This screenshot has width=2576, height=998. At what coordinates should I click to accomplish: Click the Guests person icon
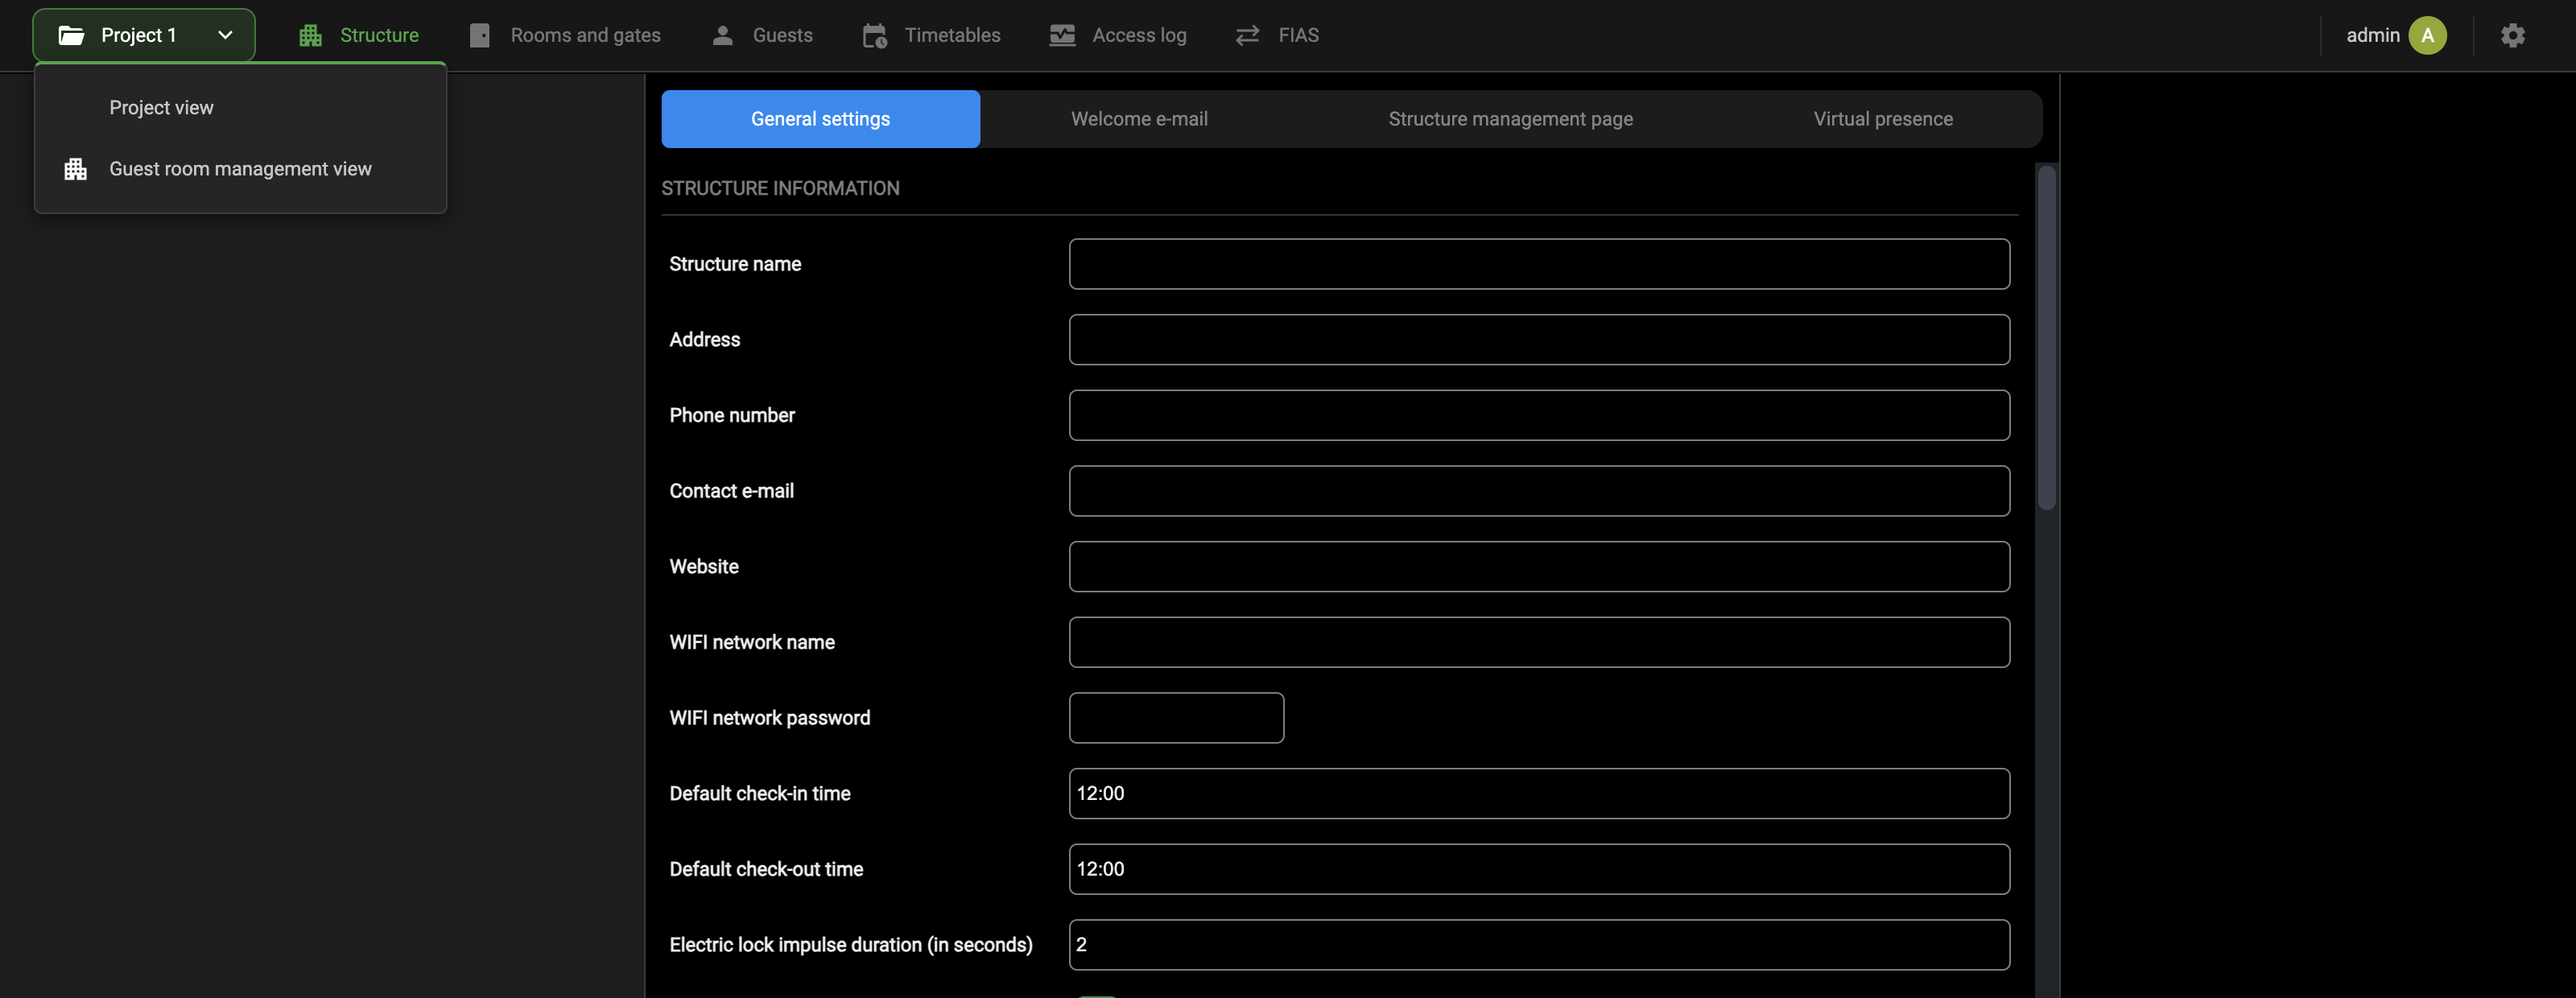[722, 35]
